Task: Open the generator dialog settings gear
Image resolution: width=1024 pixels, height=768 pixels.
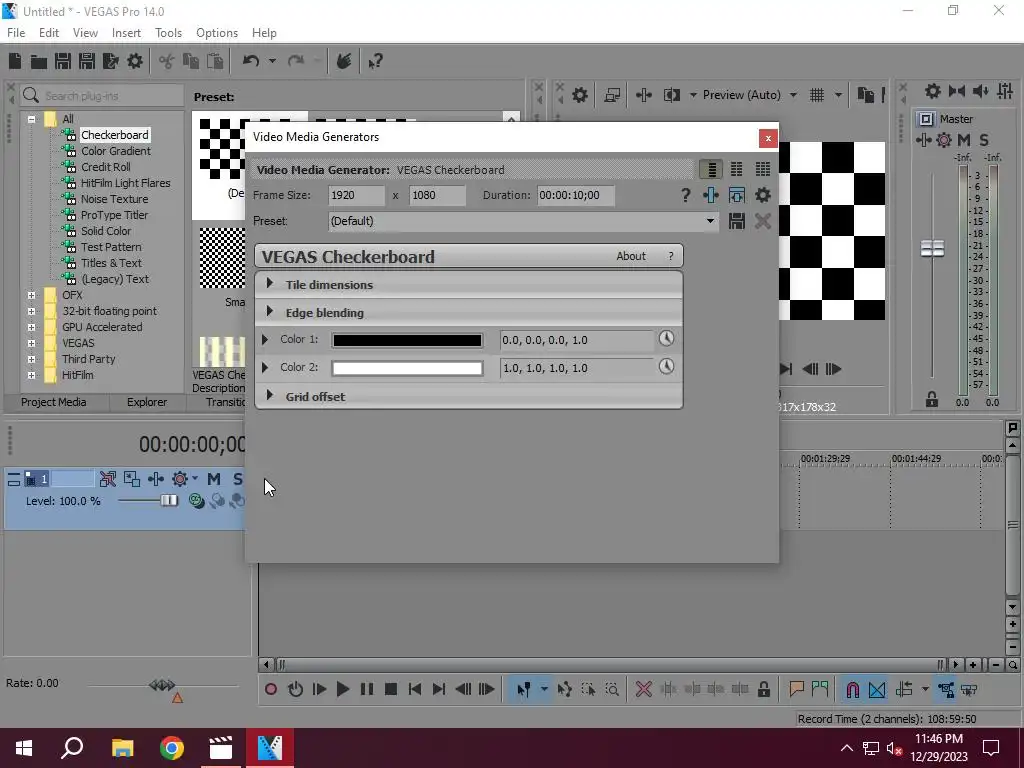Action: [x=763, y=195]
